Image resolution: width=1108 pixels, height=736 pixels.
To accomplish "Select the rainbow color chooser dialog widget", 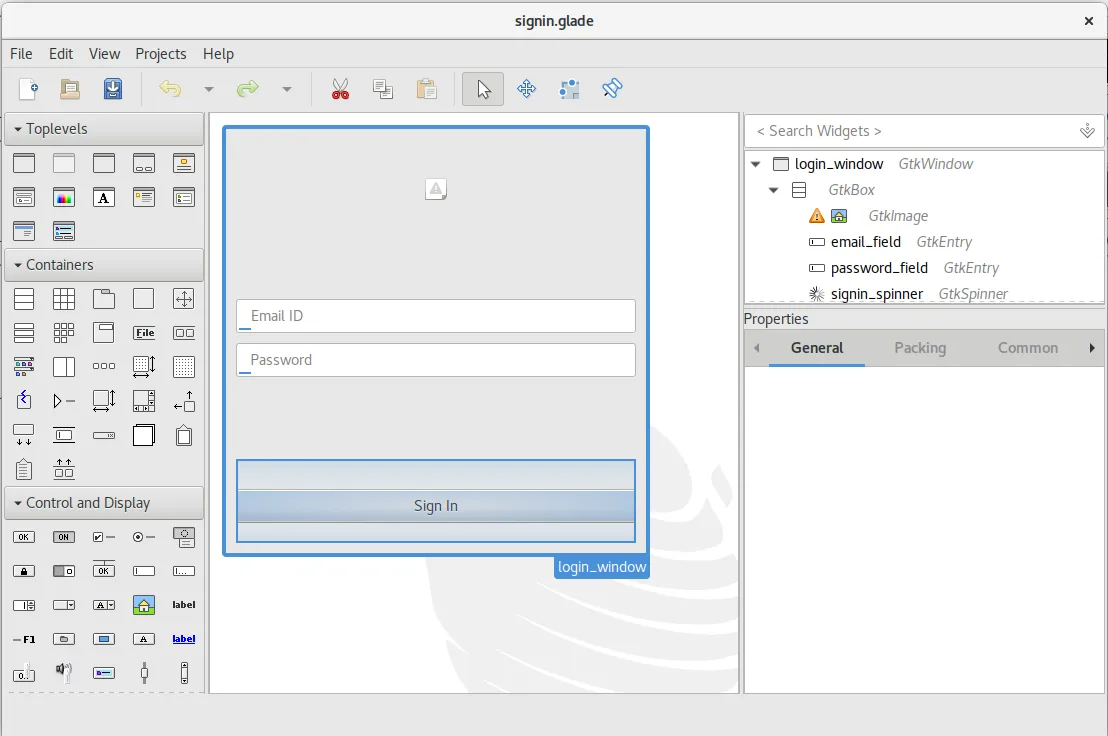I will point(64,197).
